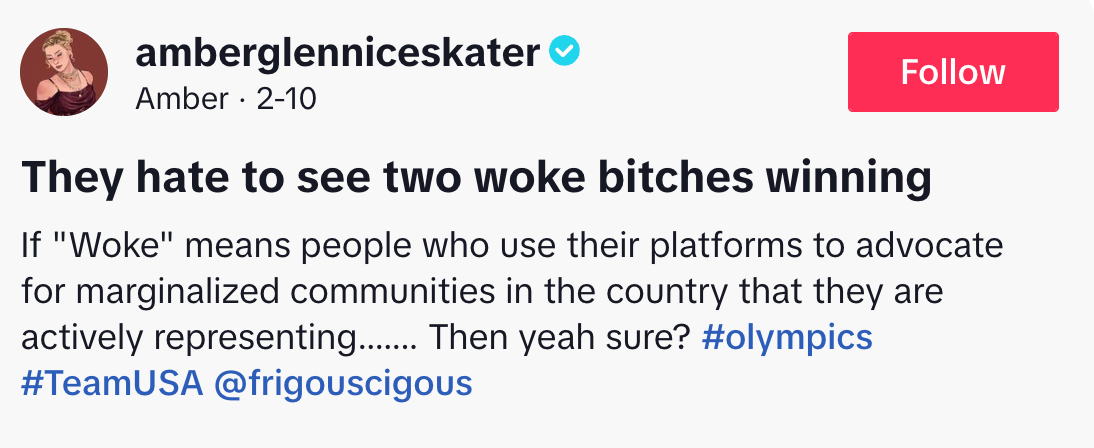Viewport: 1094px width, 448px height.
Task: Click the blue verified checkmark badge
Action: [x=566, y=52]
